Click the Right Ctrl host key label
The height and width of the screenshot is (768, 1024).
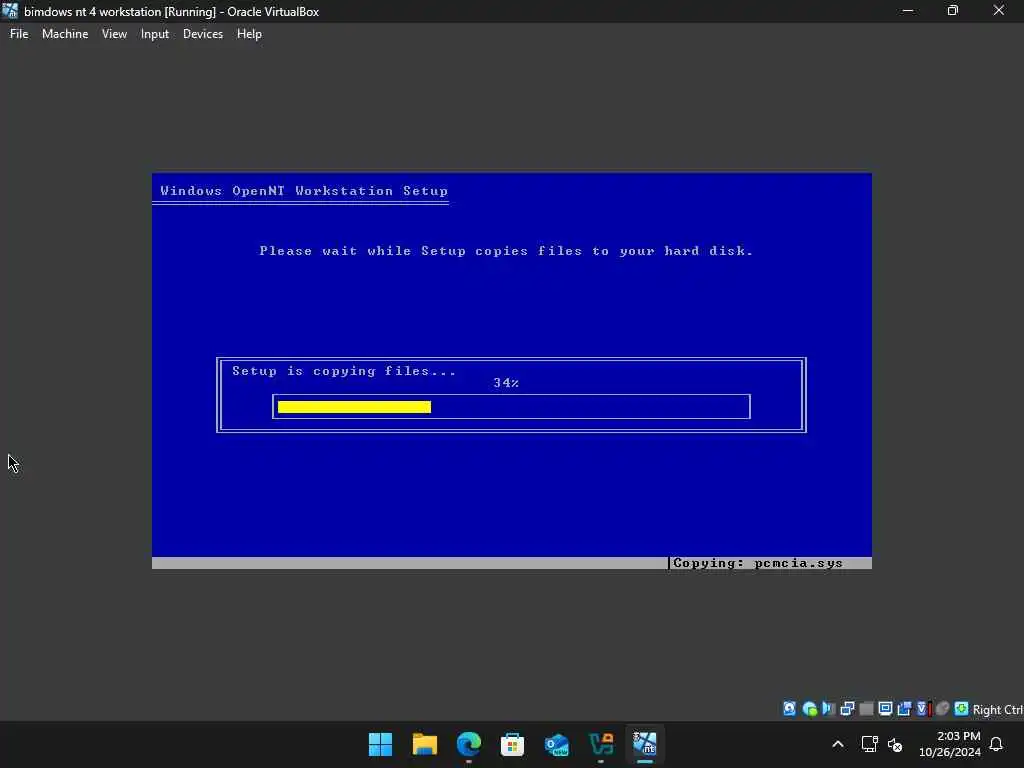997,710
